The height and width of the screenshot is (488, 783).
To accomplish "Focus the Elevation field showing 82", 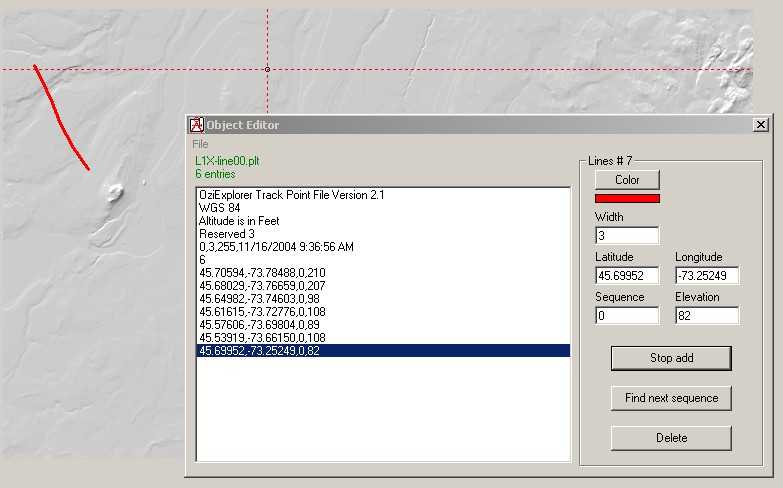I will point(706,315).
